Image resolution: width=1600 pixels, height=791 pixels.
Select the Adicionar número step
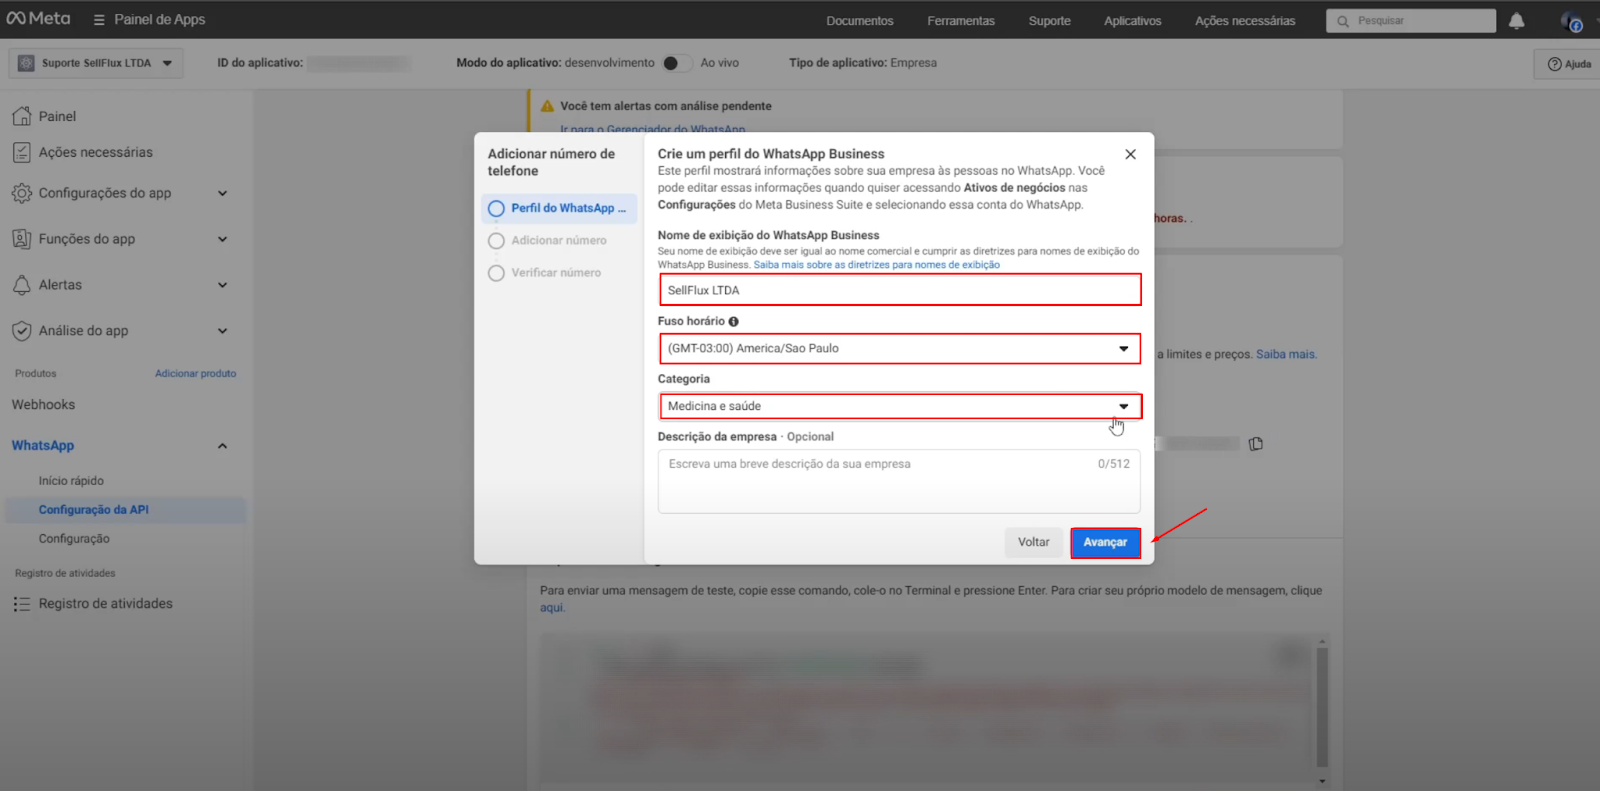point(558,241)
